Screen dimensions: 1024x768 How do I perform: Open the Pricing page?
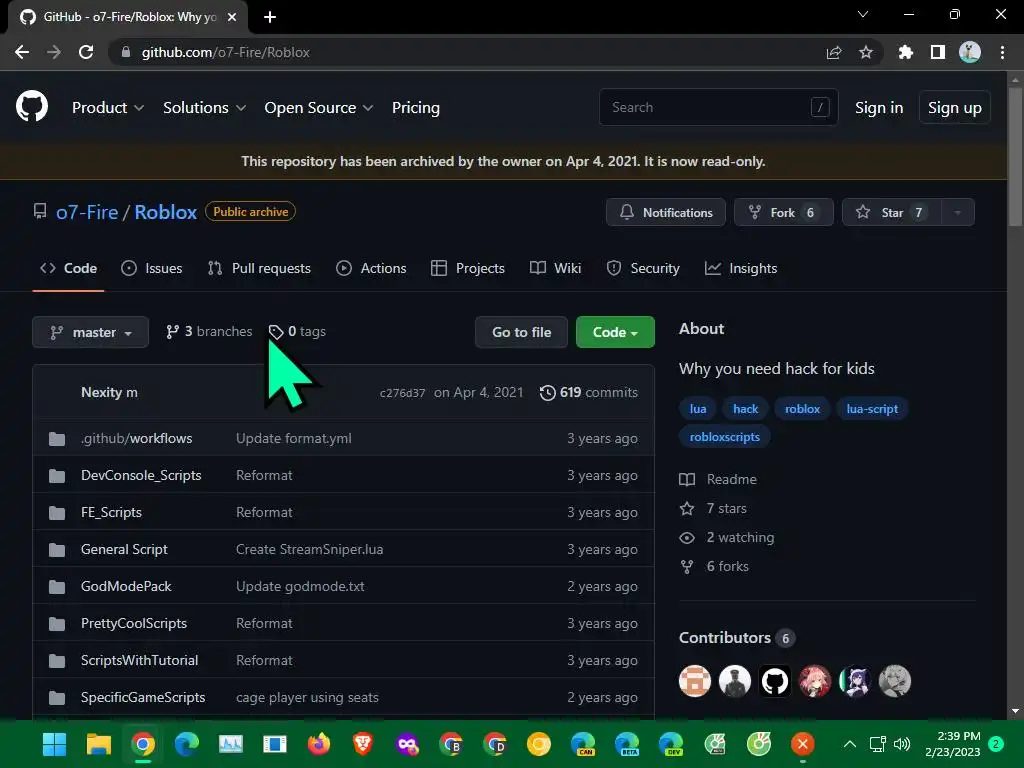[x=415, y=107]
